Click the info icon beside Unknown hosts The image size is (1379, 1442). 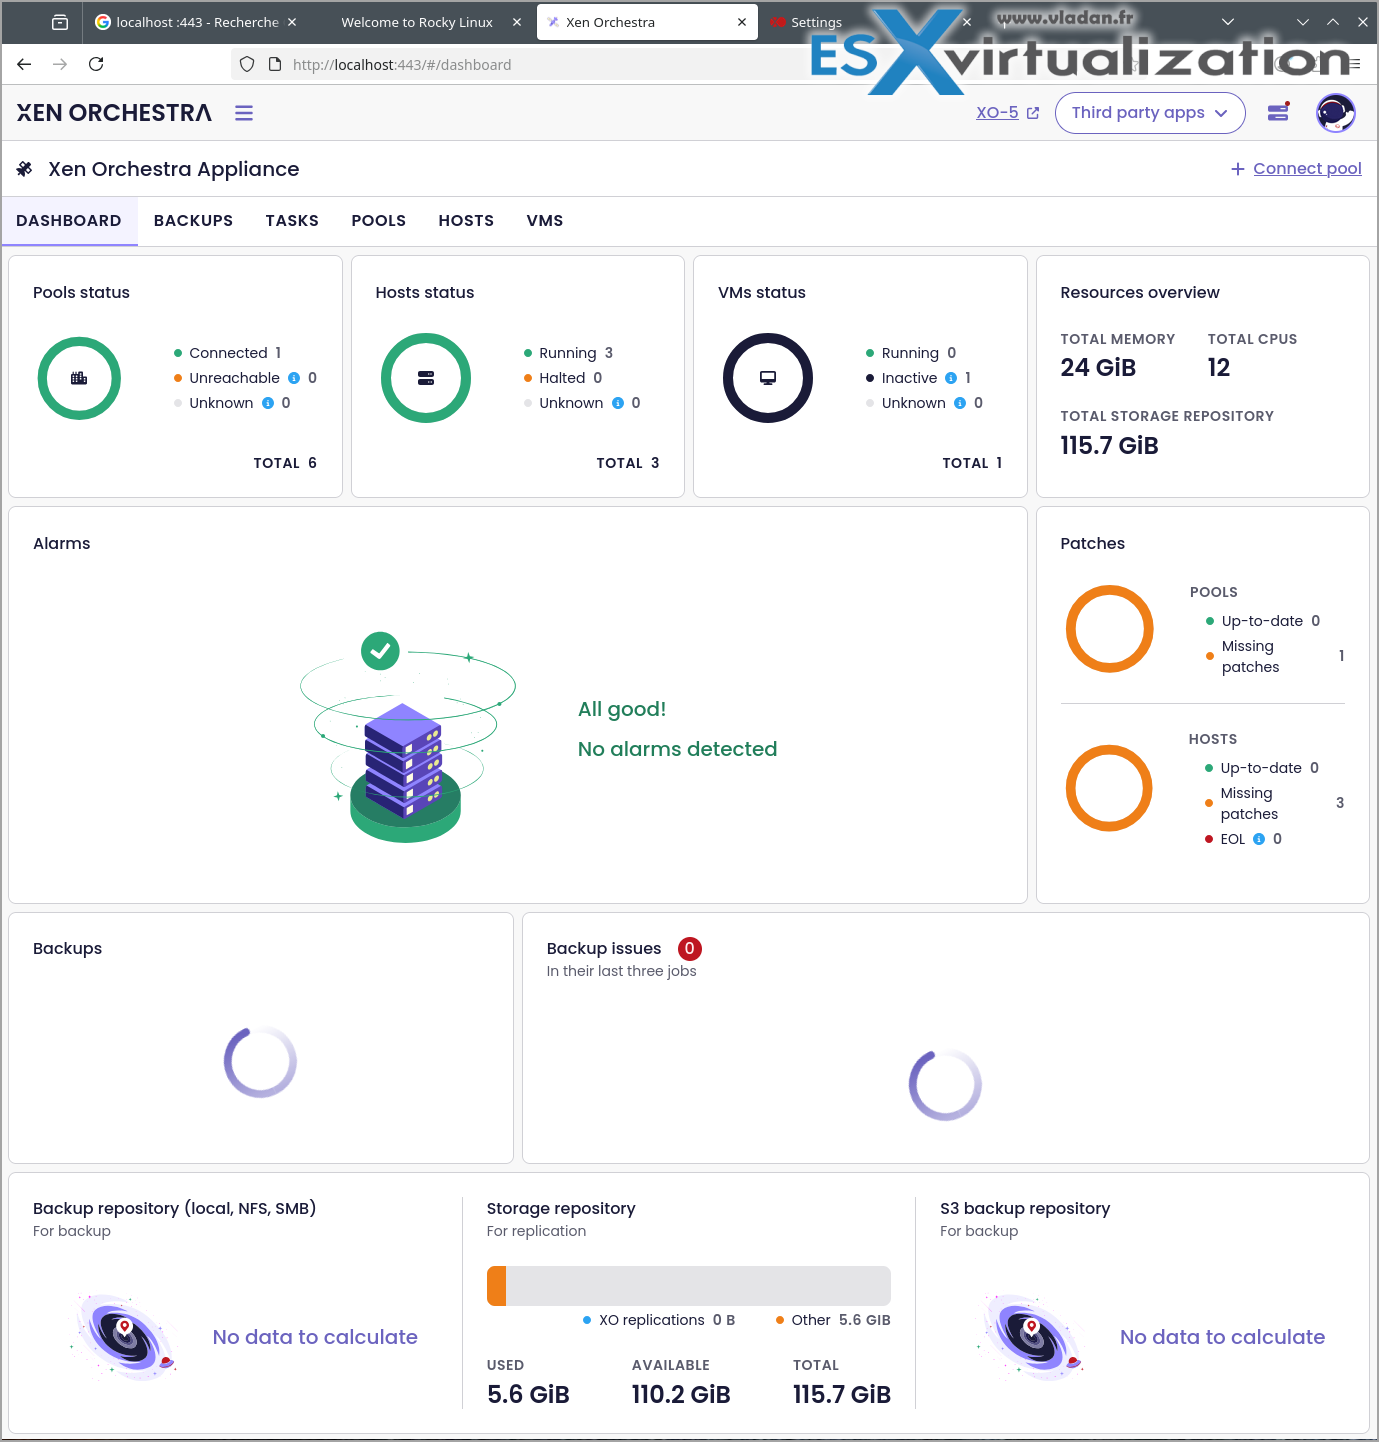coord(618,403)
